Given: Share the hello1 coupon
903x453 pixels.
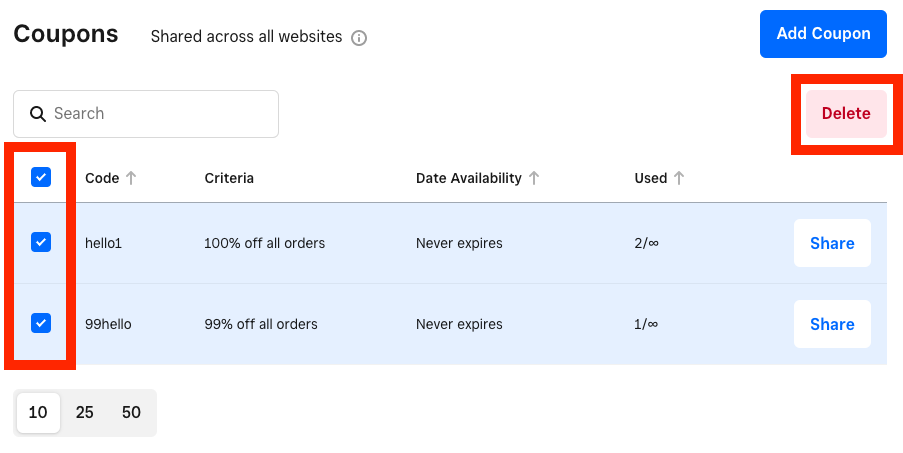Looking at the screenshot, I should click(x=832, y=243).
